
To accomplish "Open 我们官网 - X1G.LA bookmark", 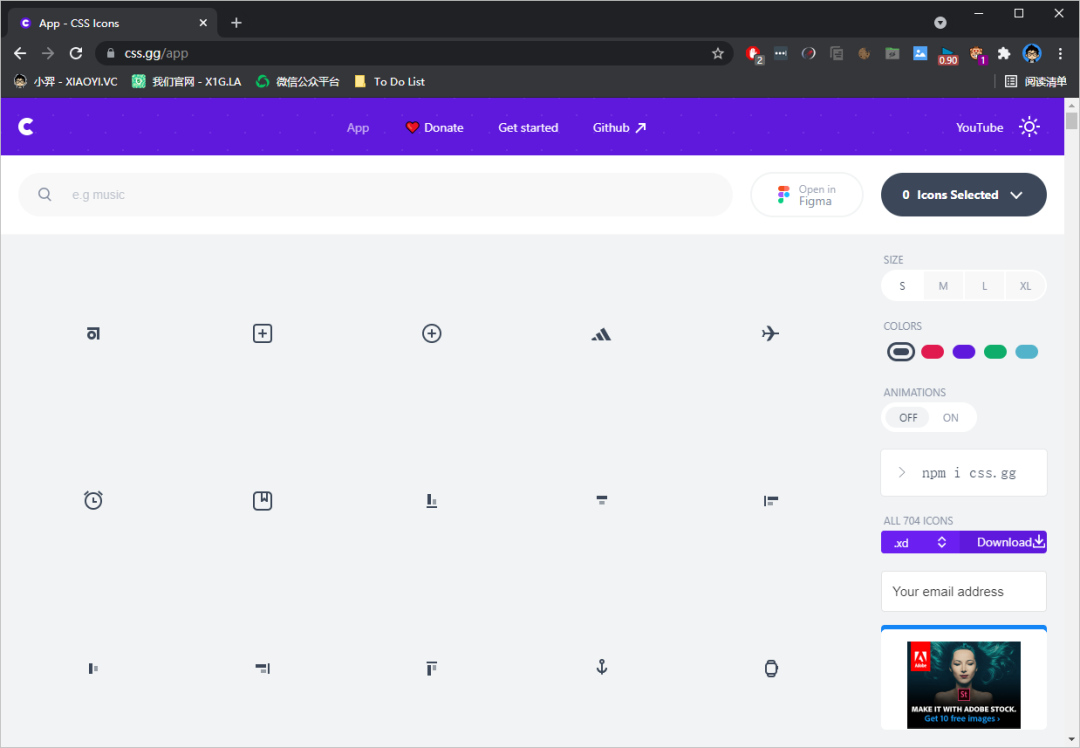I will pyautogui.click(x=187, y=81).
